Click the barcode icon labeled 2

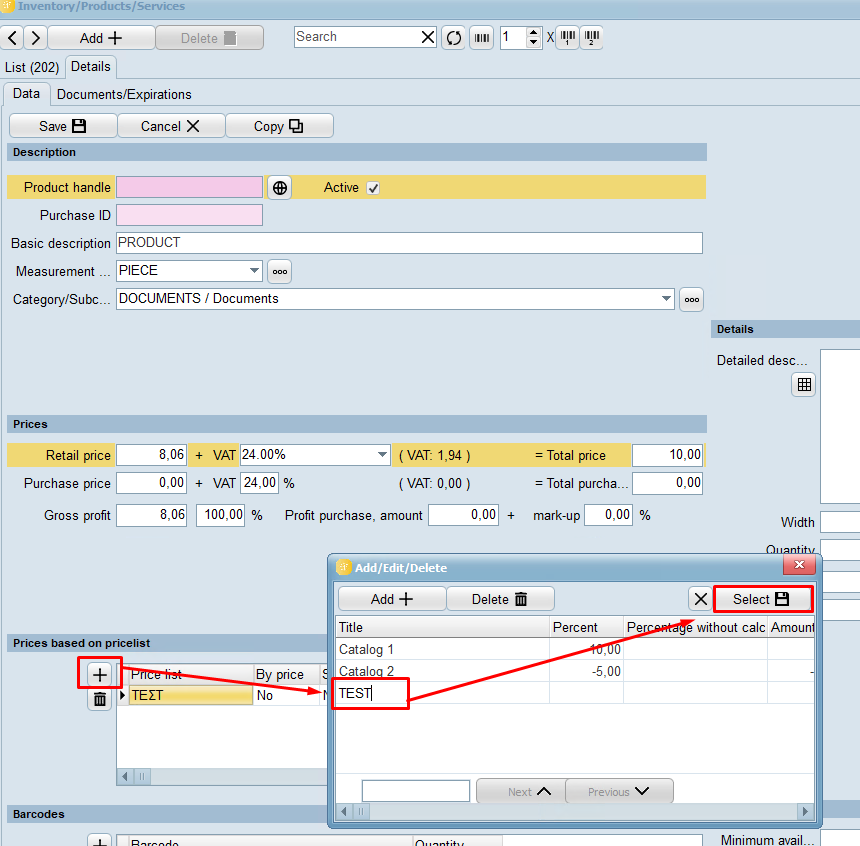(x=591, y=38)
